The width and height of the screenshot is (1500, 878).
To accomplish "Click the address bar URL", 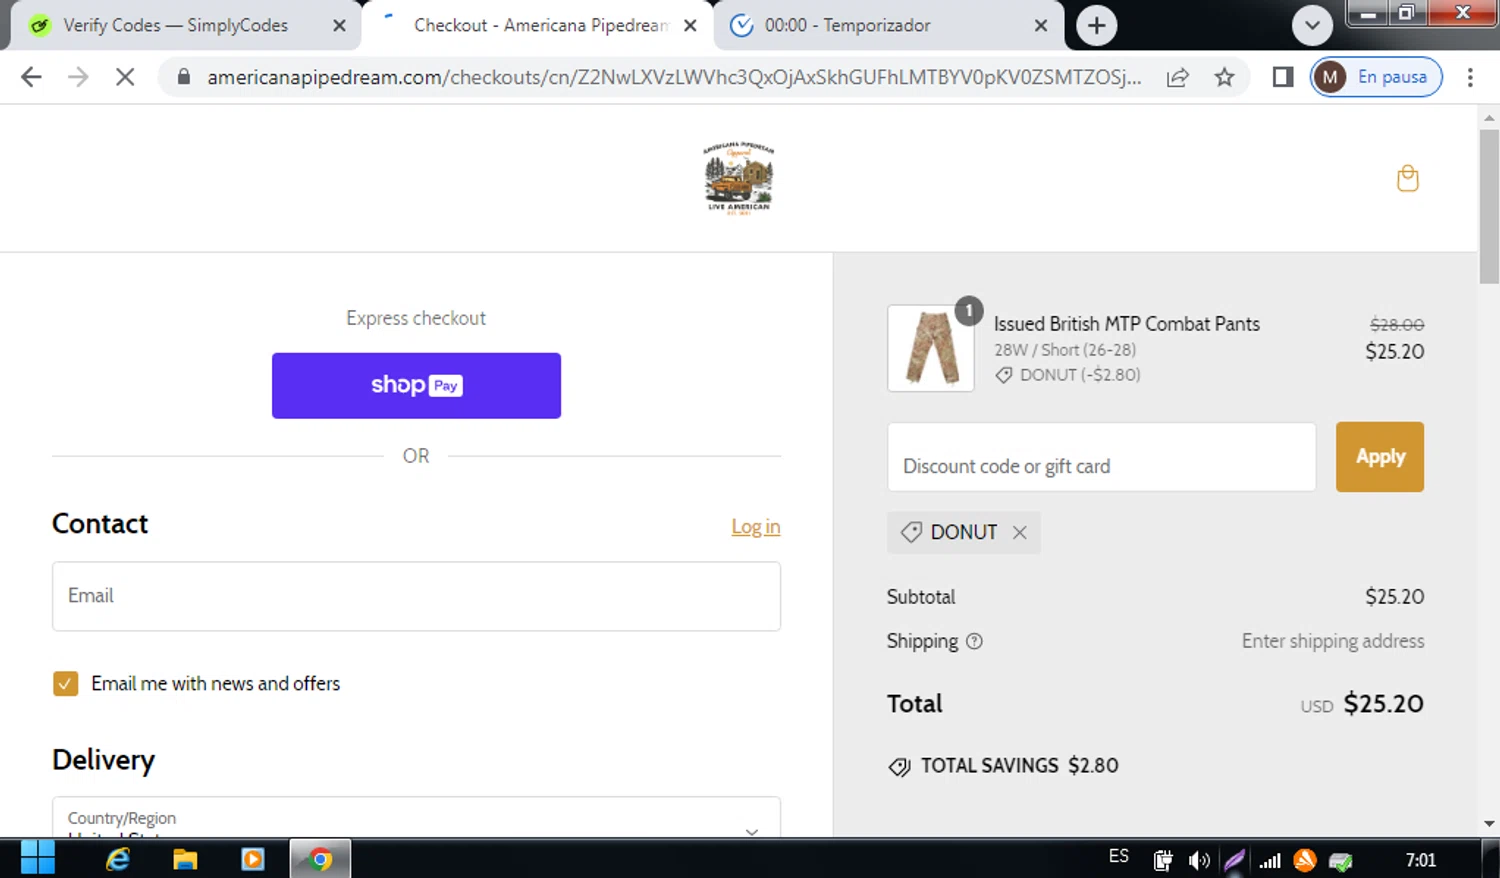I will pos(673,77).
